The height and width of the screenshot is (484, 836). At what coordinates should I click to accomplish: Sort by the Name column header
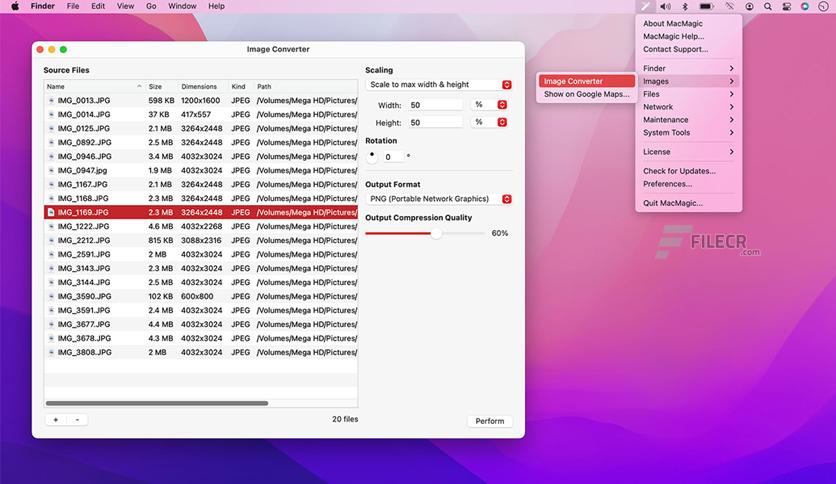pos(94,86)
